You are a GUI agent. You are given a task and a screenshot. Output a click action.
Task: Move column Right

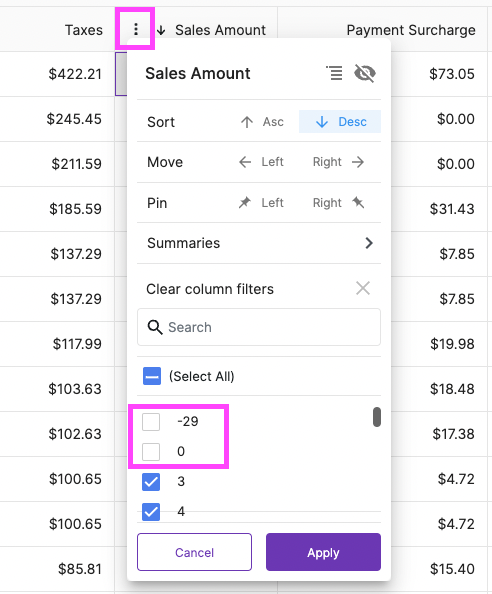(x=338, y=162)
